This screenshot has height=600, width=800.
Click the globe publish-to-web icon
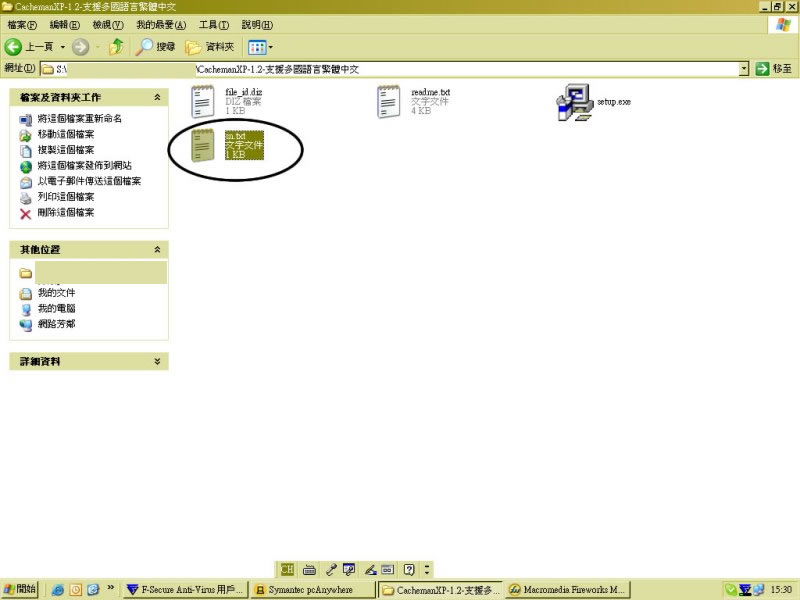coord(26,167)
